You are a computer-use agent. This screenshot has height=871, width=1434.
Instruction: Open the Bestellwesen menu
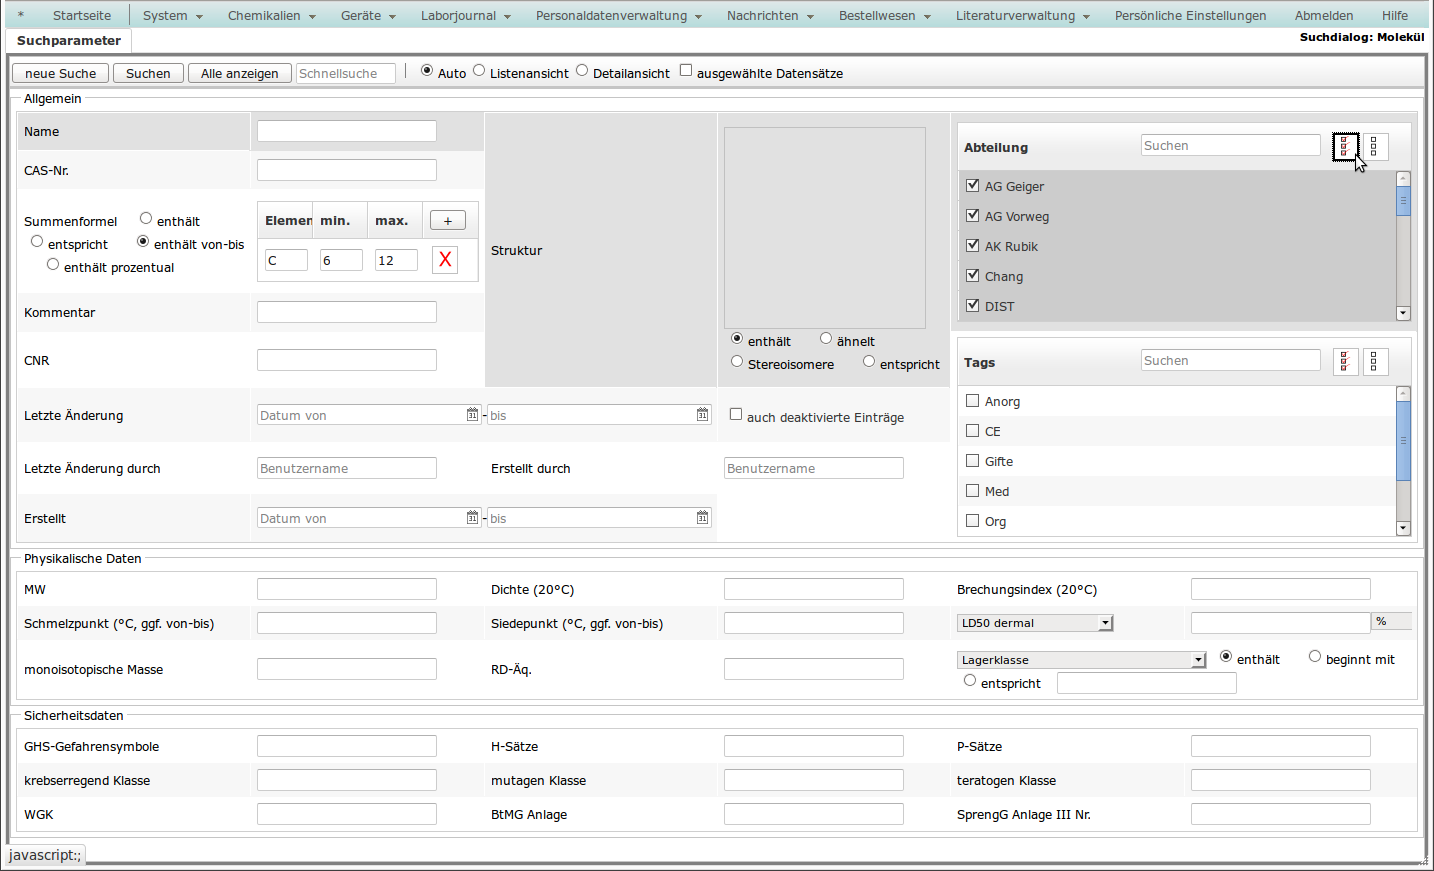click(884, 16)
